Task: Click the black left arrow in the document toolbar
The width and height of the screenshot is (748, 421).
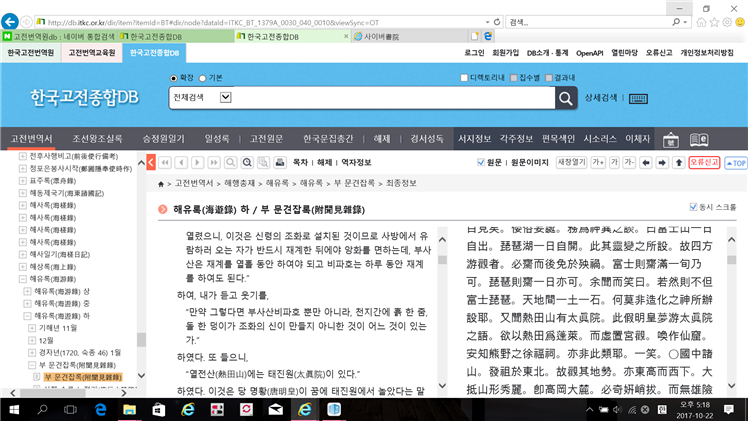Action: (x=646, y=163)
